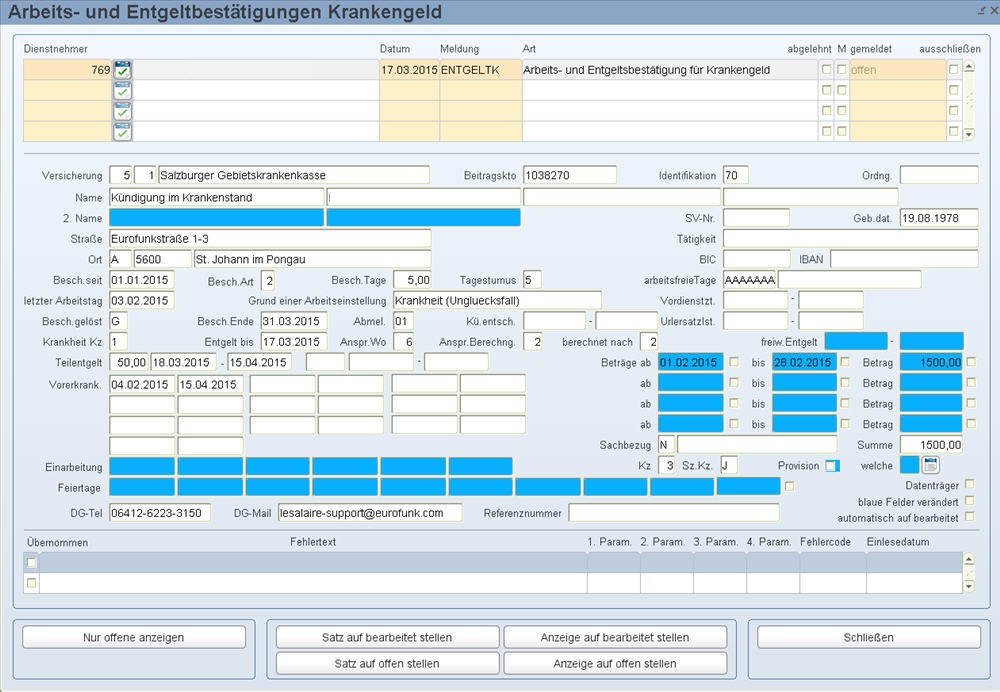This screenshot has height=692, width=1000.
Task: Close the Krankengeld window with the X icon
Action: (x=991, y=9)
